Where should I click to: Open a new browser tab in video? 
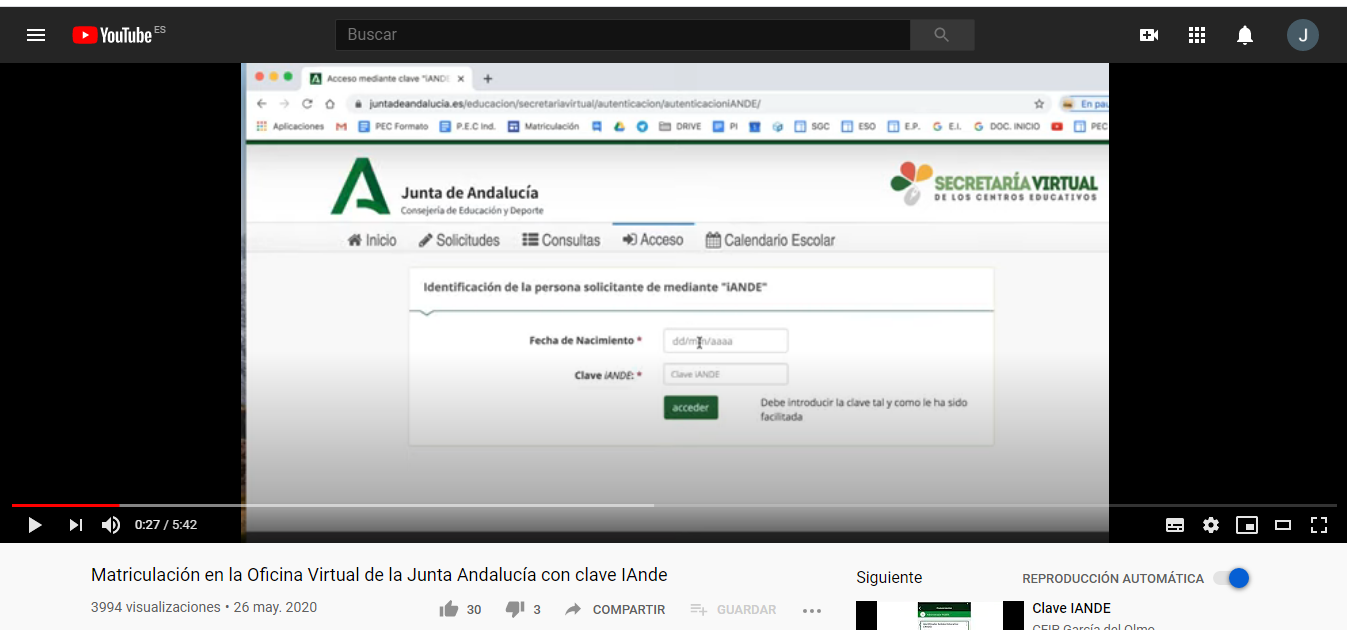point(488,78)
